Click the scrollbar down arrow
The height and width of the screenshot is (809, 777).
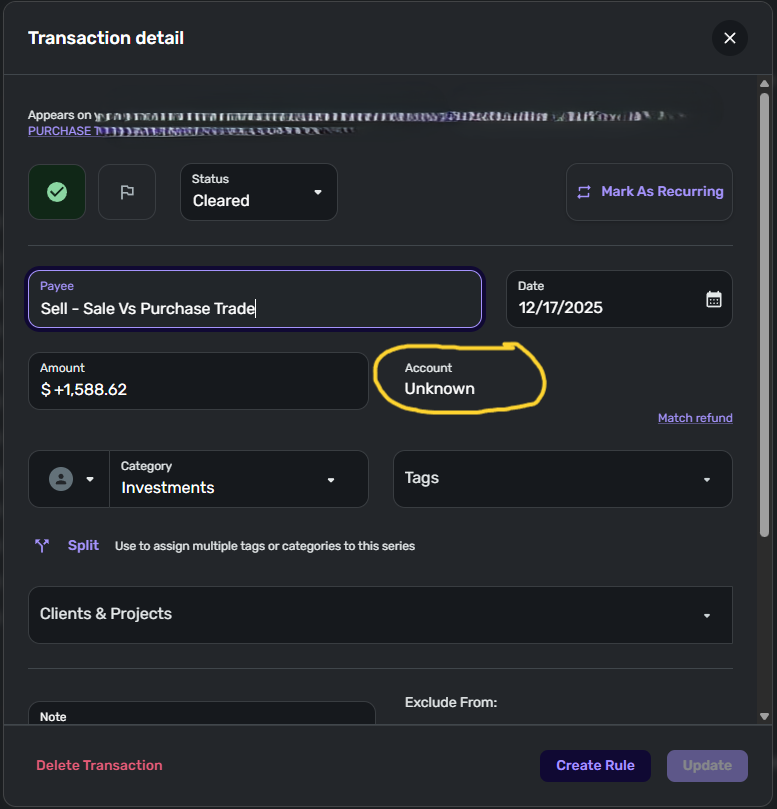click(765, 716)
